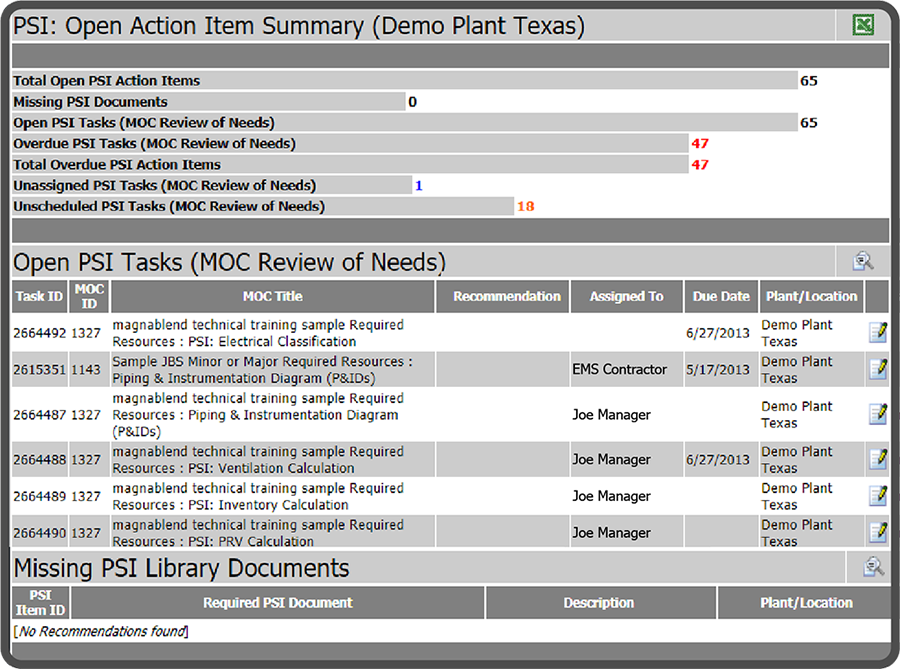Export the summary to Excel
Screen dimensions: 900x669
[x=862, y=24]
